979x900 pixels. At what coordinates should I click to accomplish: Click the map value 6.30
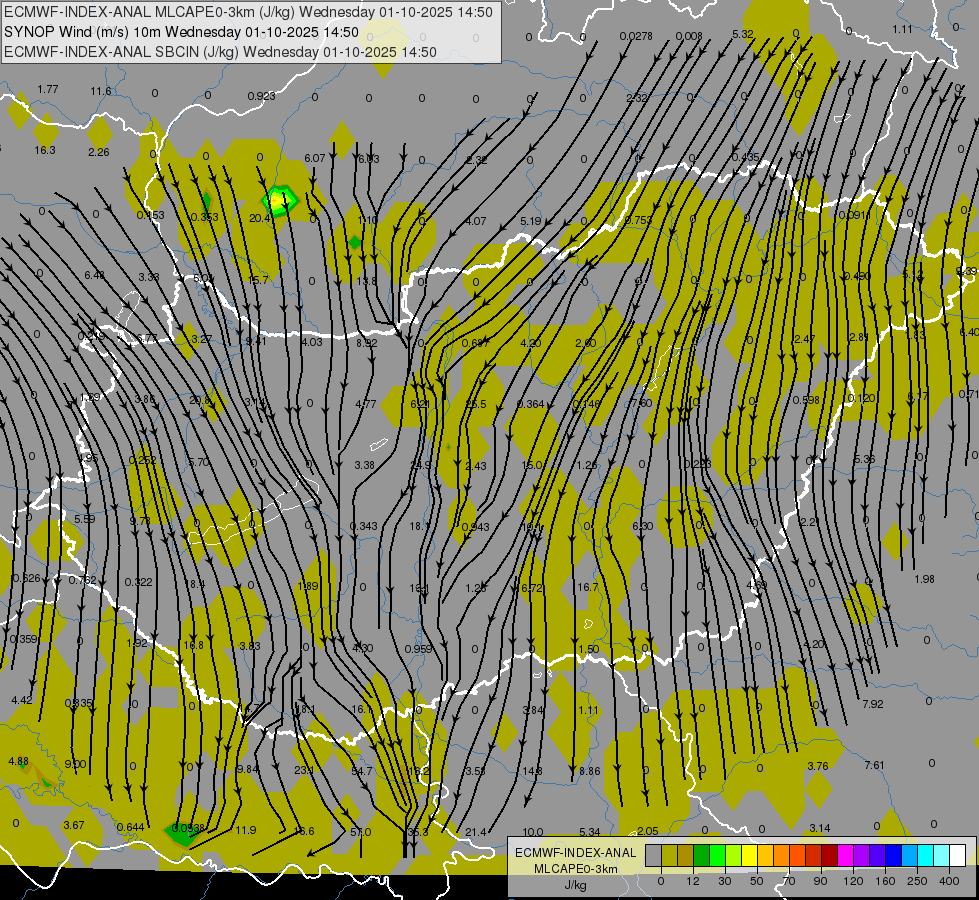pos(642,527)
